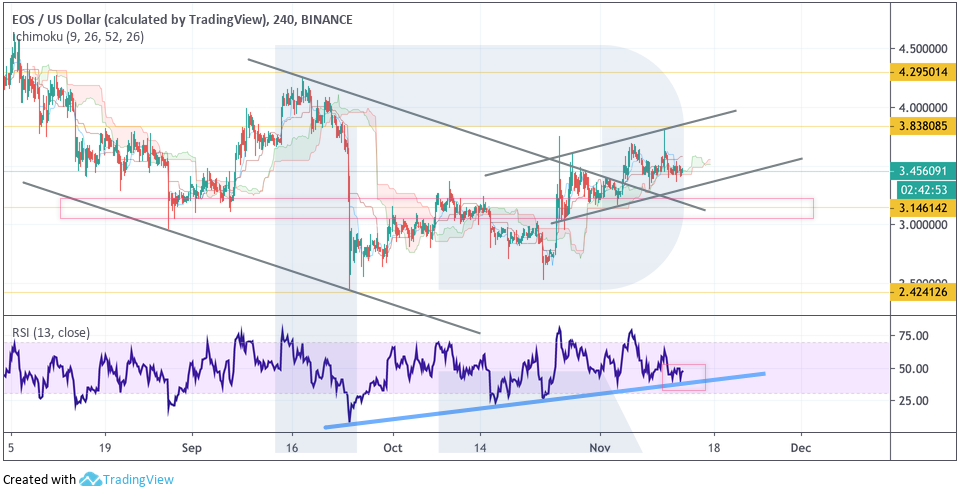Click the 3.000000 price axis value
This screenshot has height=497, width=960.
click(923, 225)
